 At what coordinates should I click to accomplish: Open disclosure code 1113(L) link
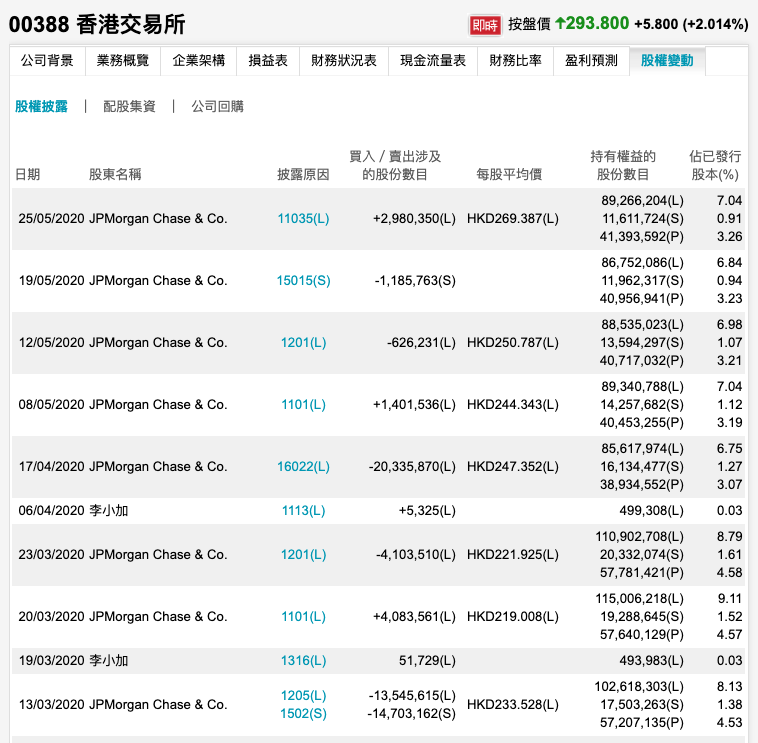pos(303,510)
